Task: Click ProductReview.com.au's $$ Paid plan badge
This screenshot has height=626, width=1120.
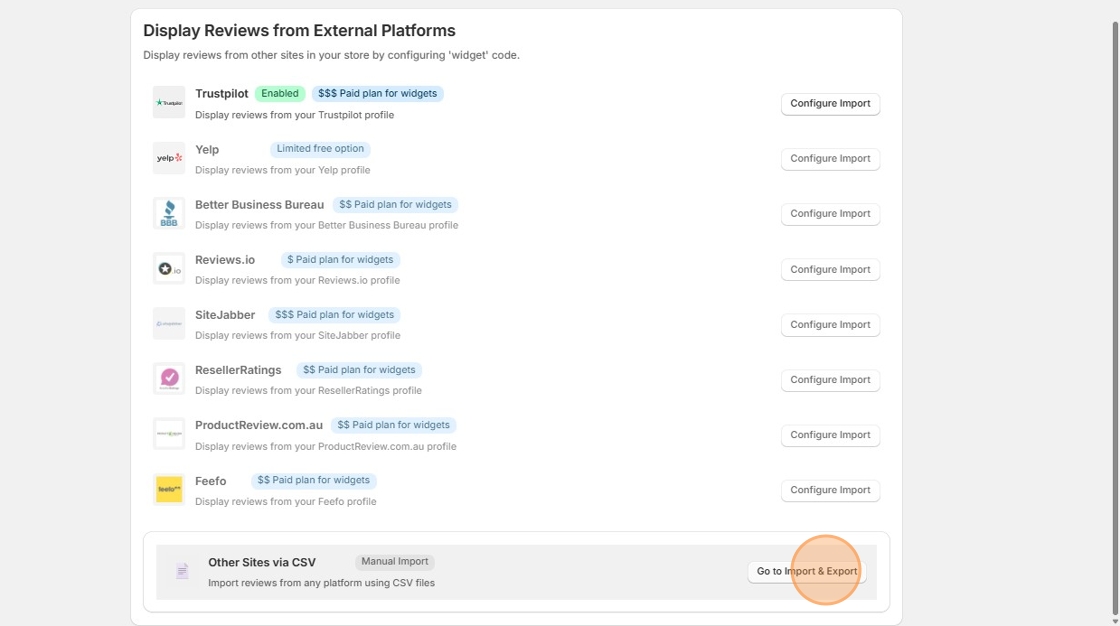Action: [x=394, y=425]
